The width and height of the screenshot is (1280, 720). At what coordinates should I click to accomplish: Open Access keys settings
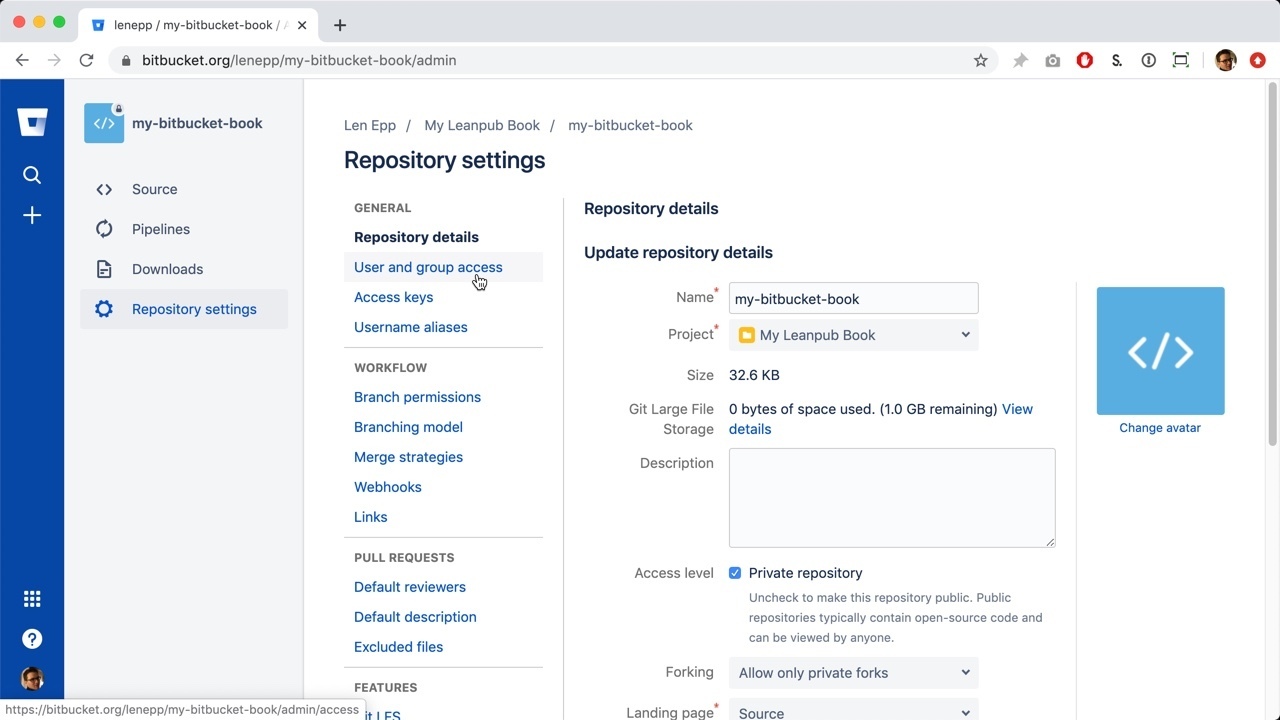tap(393, 297)
